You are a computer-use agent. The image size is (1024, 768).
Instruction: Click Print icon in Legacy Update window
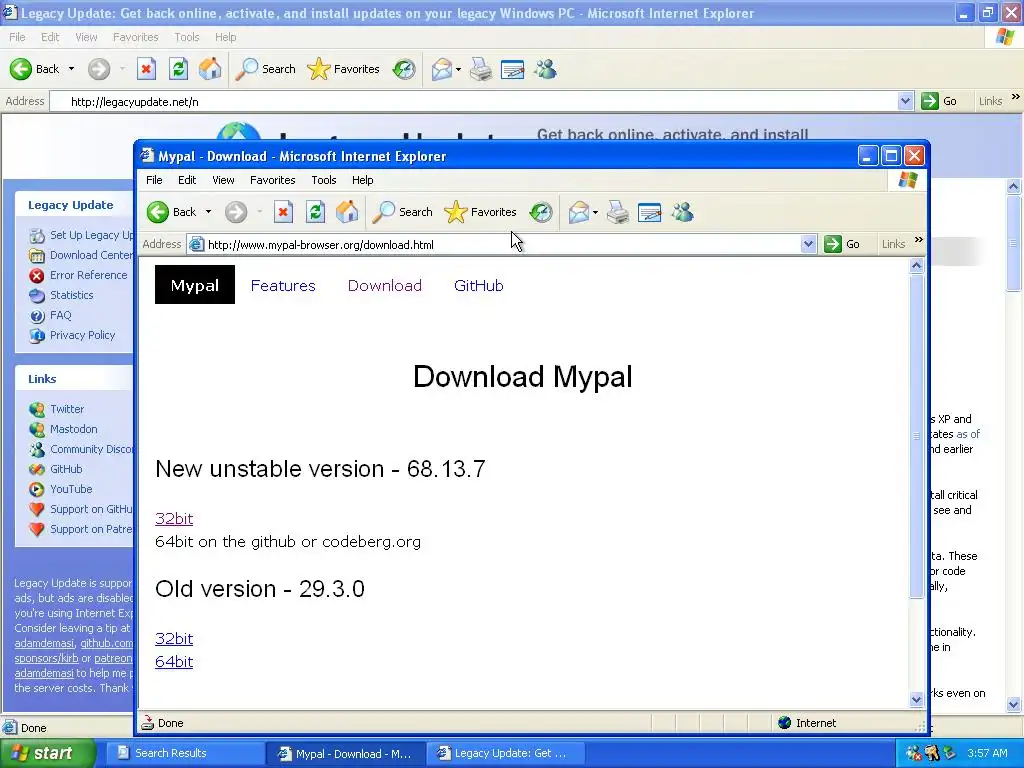[481, 69]
